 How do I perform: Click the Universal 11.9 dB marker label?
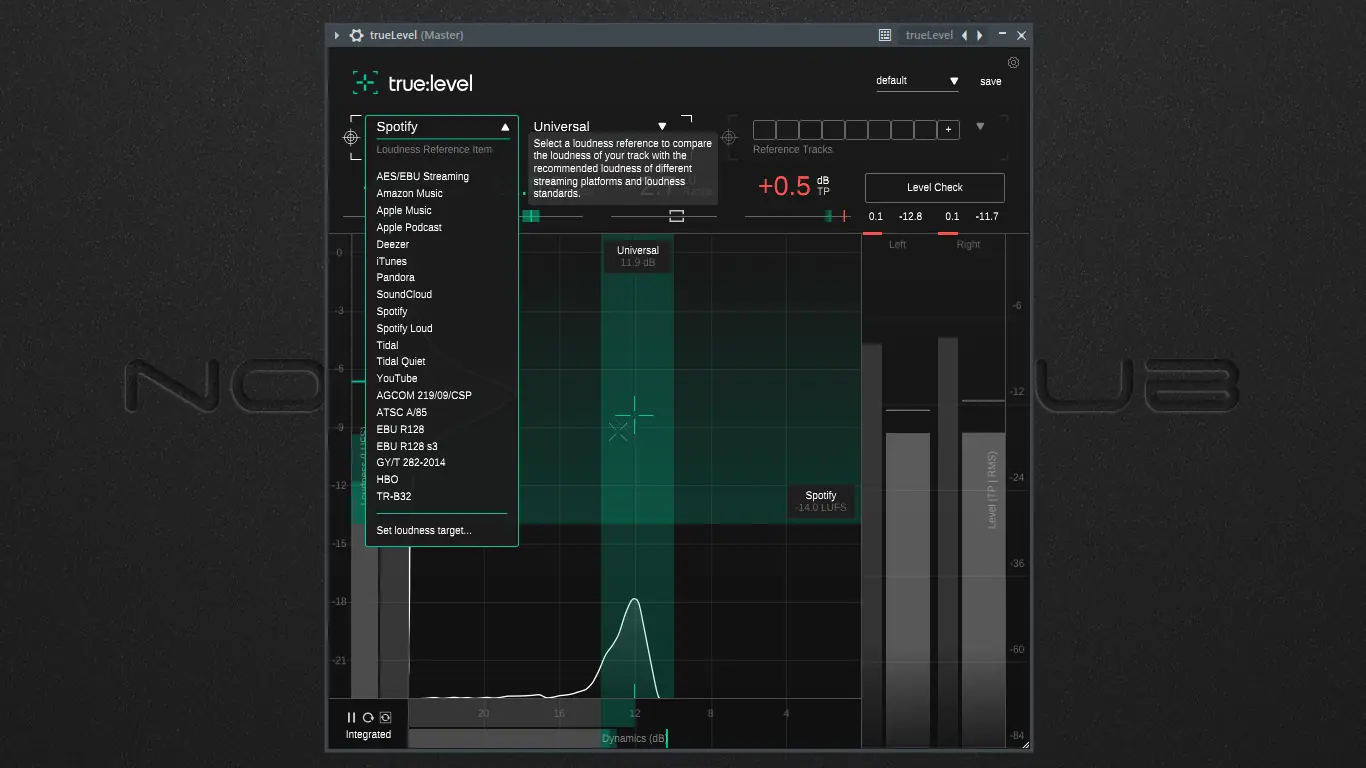[x=638, y=257]
